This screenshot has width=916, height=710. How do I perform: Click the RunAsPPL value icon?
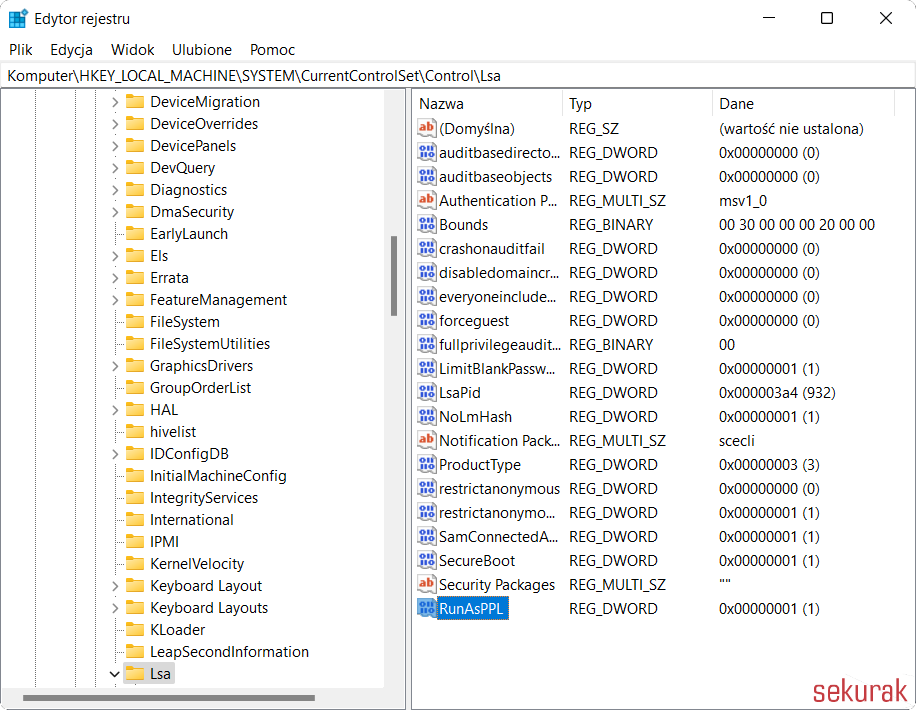click(x=426, y=608)
